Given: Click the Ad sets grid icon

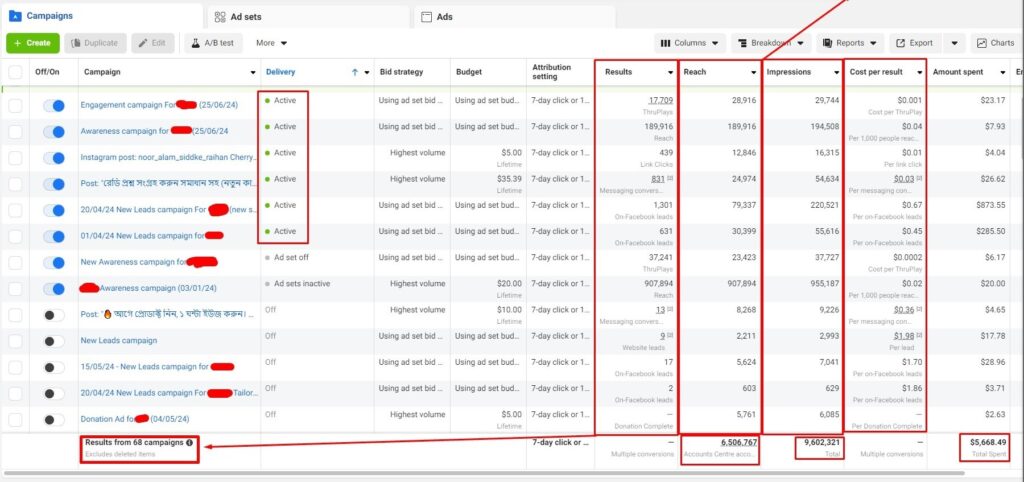Looking at the screenshot, I should (220, 17).
